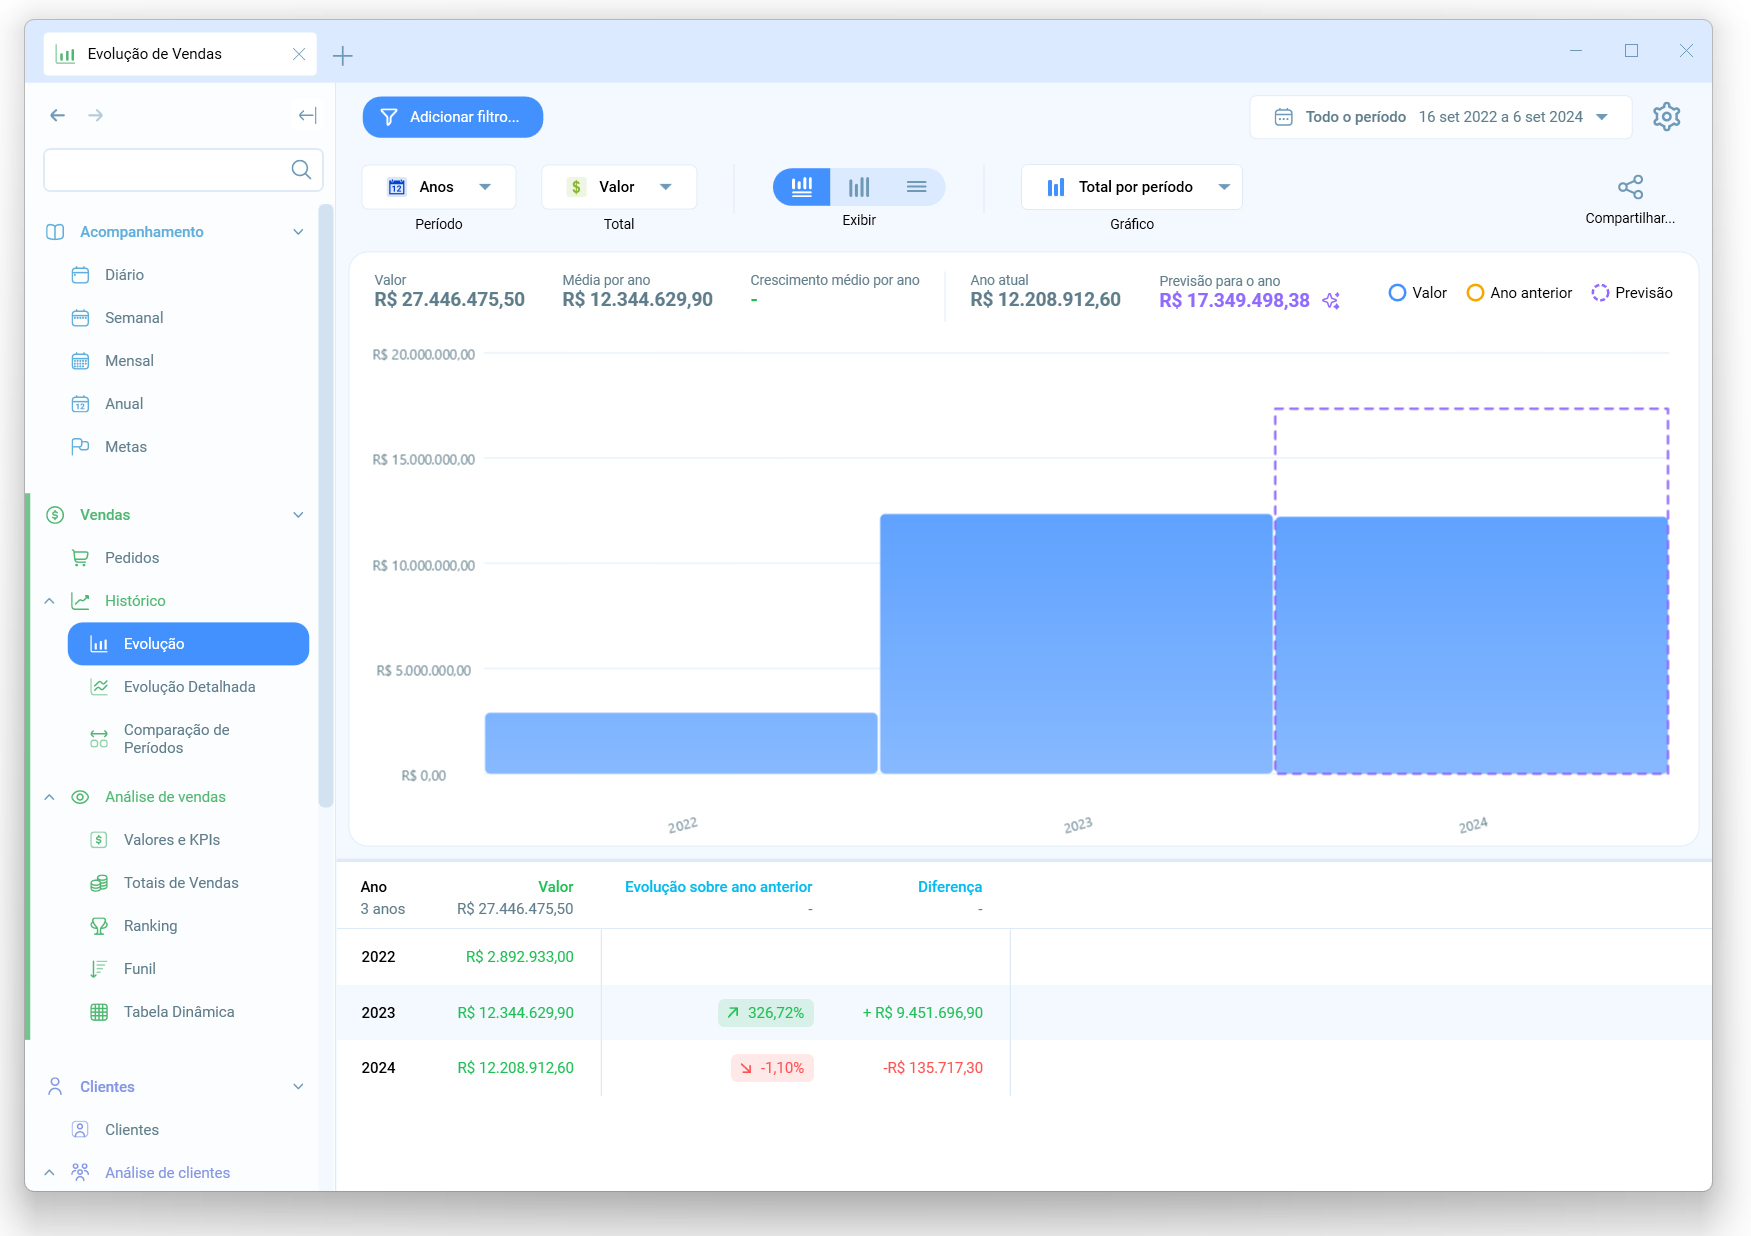
Task: Open Comparação de Períodos in sidebar
Action: 176,739
